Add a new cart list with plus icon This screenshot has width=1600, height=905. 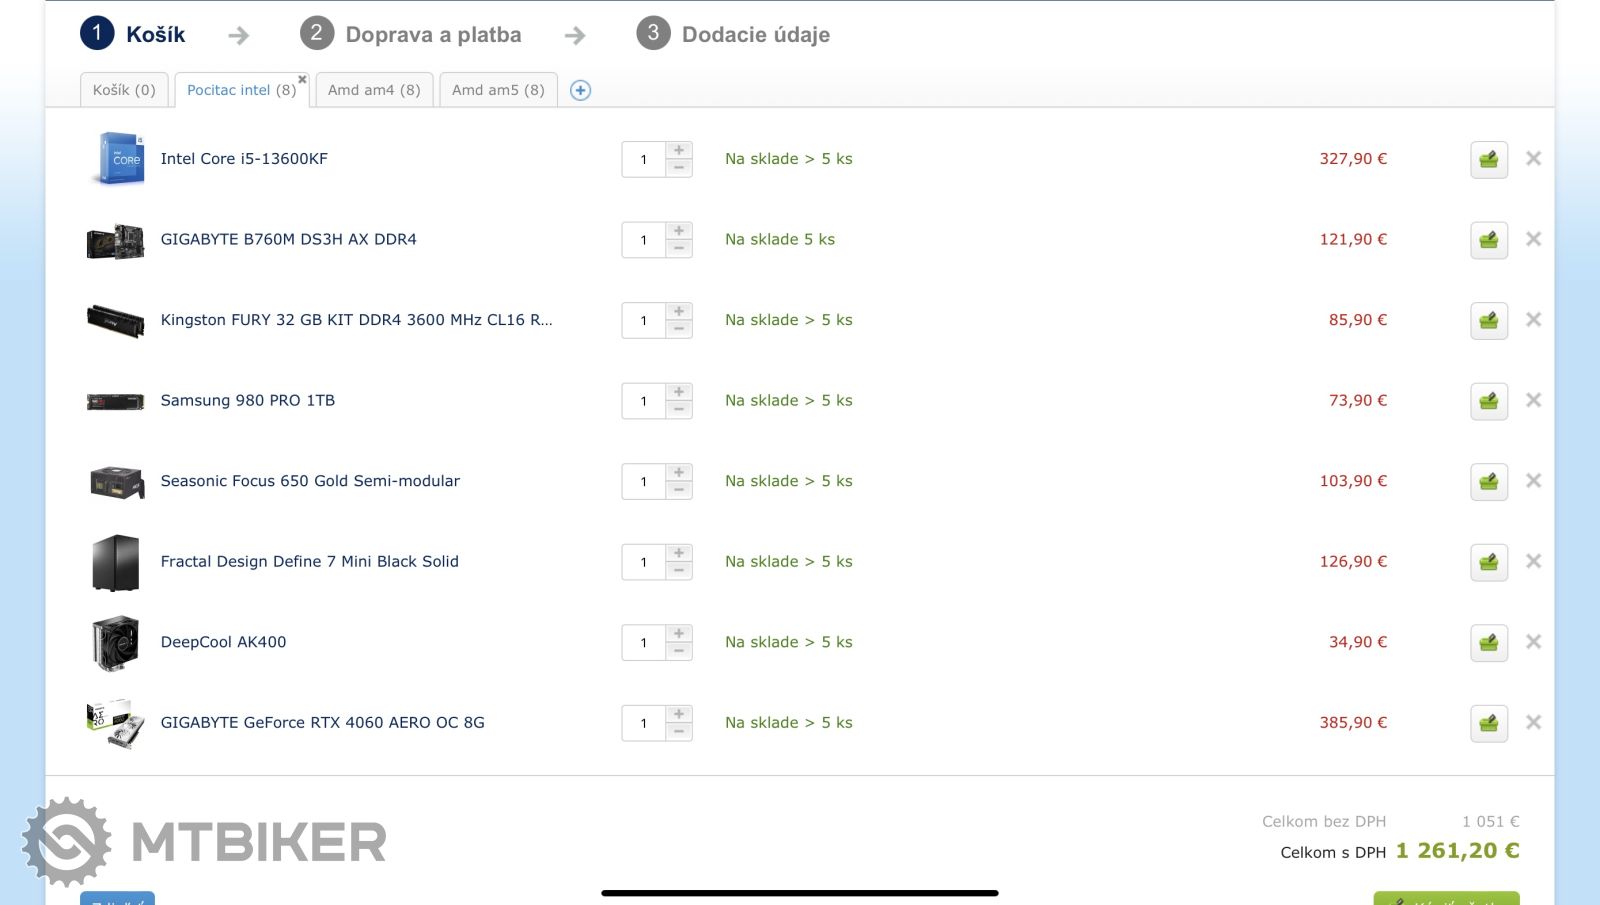[580, 90]
